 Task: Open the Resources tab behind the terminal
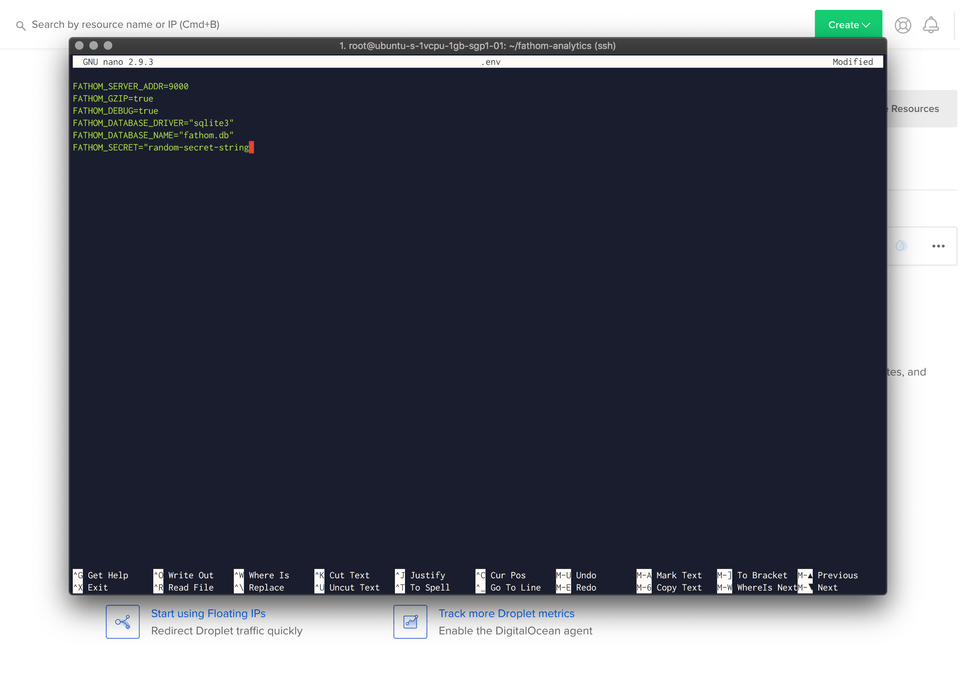pyautogui.click(x=915, y=108)
